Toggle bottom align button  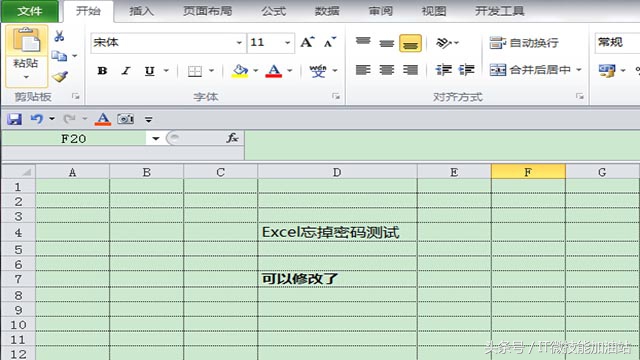tap(410, 43)
